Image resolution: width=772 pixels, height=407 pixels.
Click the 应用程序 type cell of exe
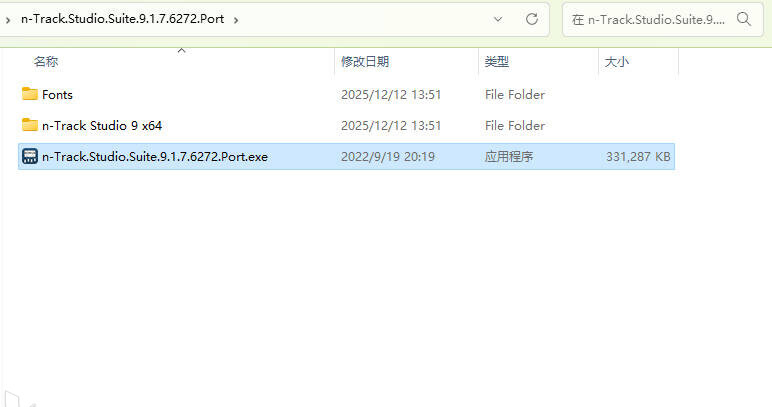509,157
